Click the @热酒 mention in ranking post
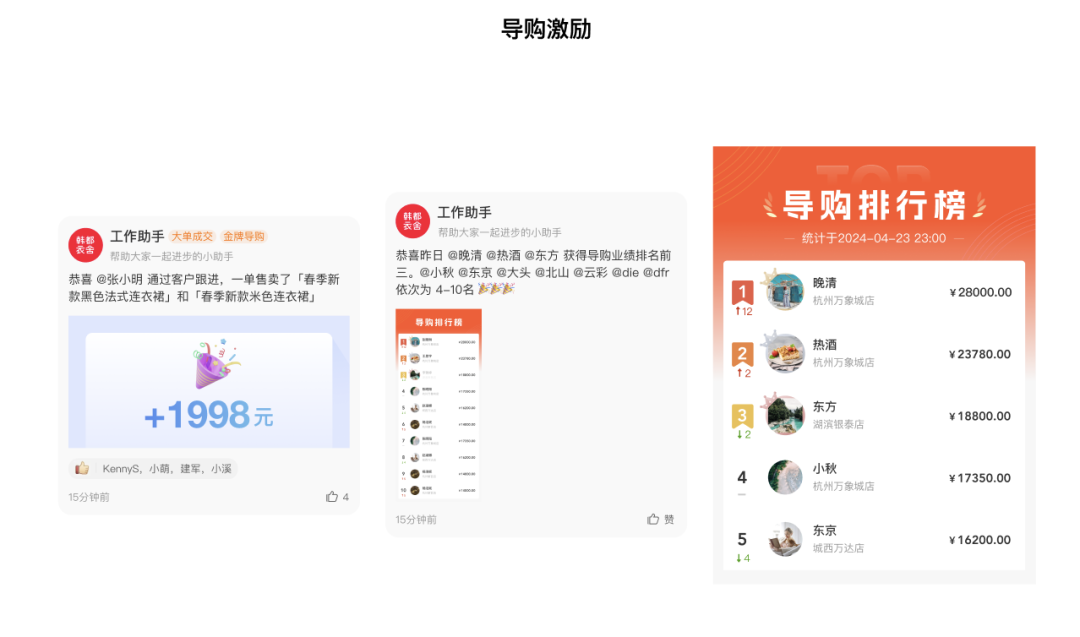Image resolution: width=1080 pixels, height=637 pixels. coord(504,255)
